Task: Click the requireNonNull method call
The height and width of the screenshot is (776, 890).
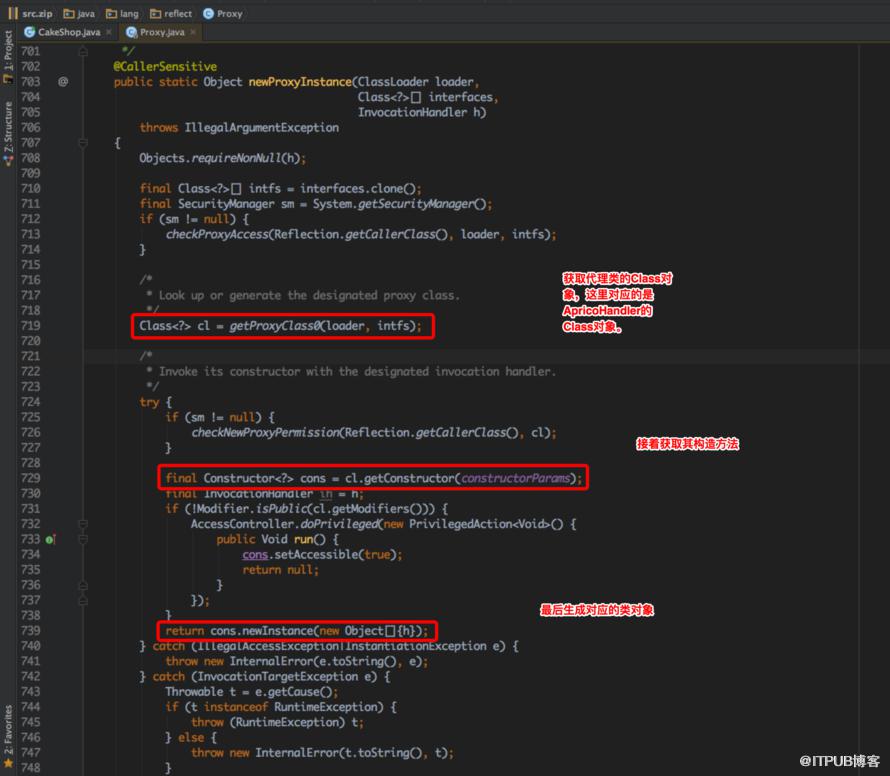Action: 236,158
